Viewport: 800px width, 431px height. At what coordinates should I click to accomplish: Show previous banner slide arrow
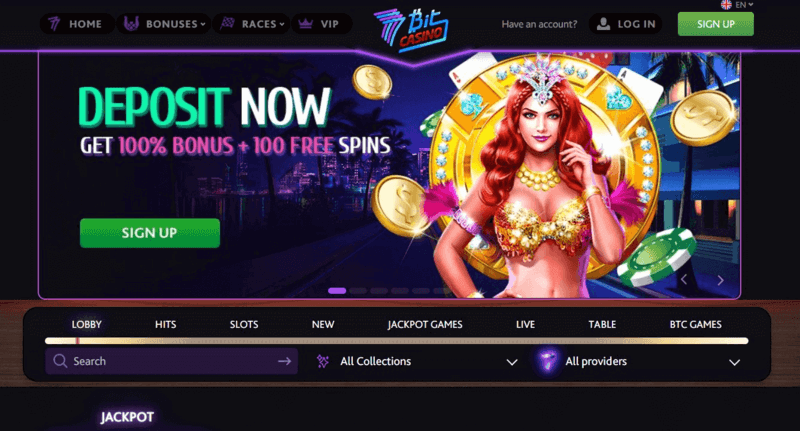pos(684,280)
